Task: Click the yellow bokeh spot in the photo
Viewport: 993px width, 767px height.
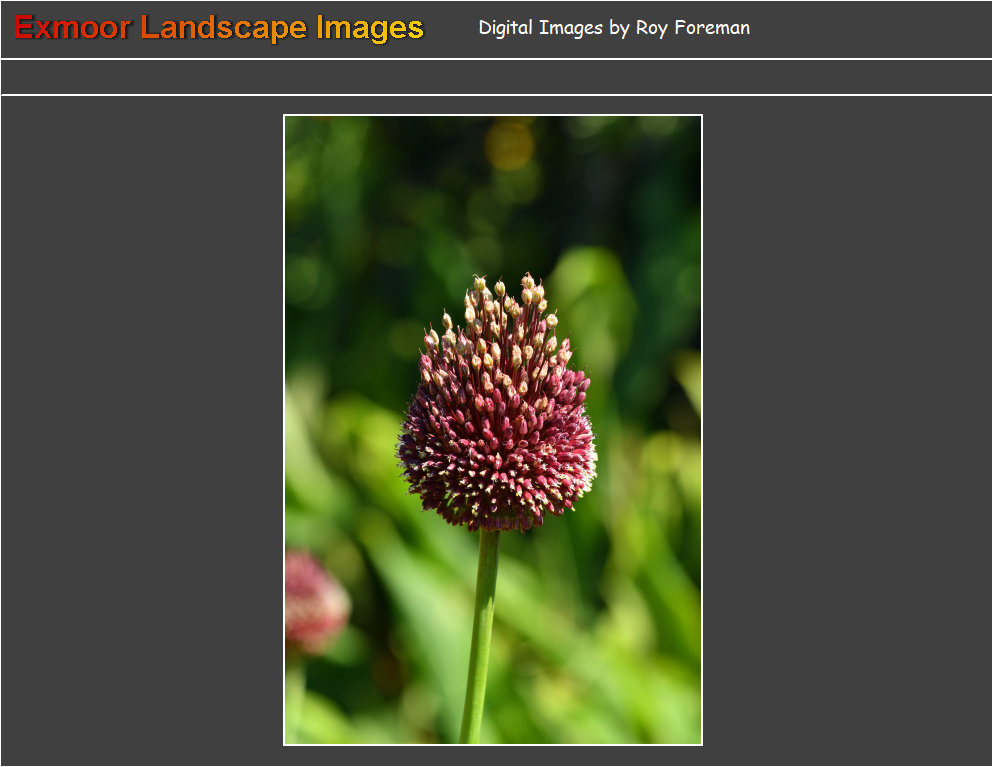Action: (x=510, y=145)
